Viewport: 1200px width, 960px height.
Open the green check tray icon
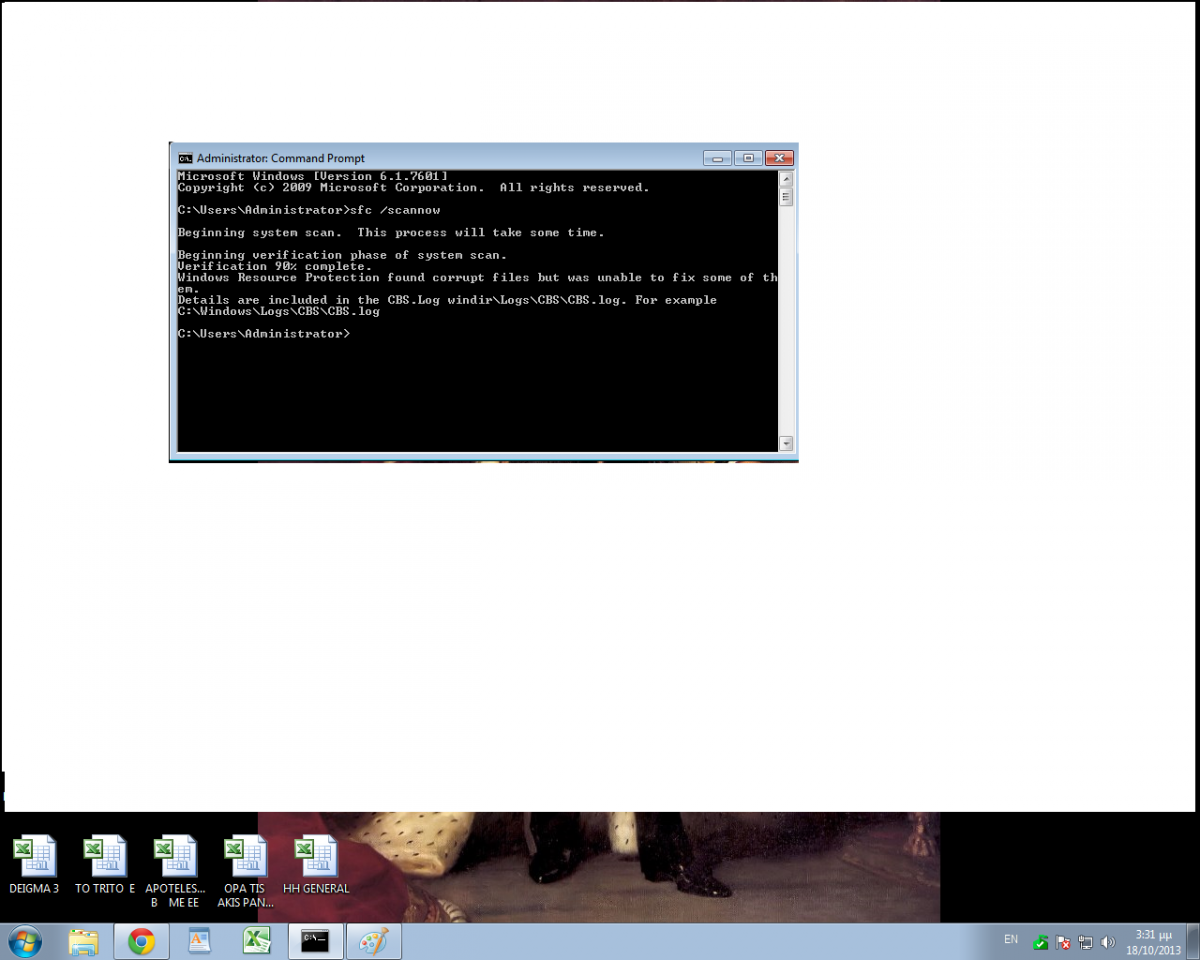coord(1041,942)
